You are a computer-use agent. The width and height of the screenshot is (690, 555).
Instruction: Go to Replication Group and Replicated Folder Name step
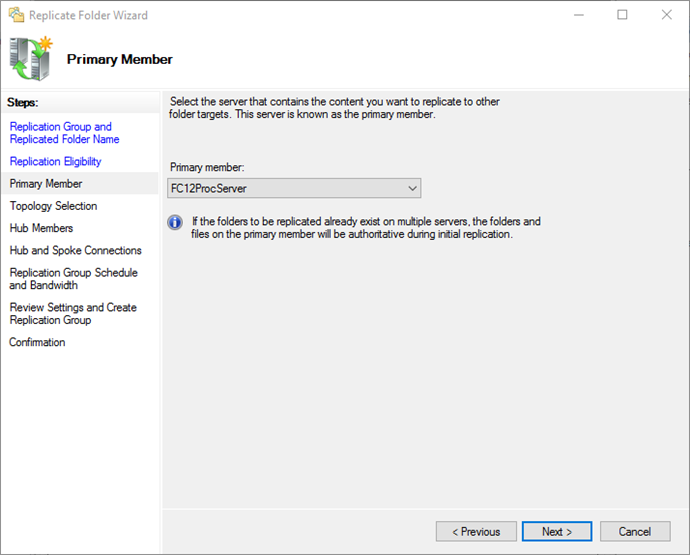(x=64, y=133)
